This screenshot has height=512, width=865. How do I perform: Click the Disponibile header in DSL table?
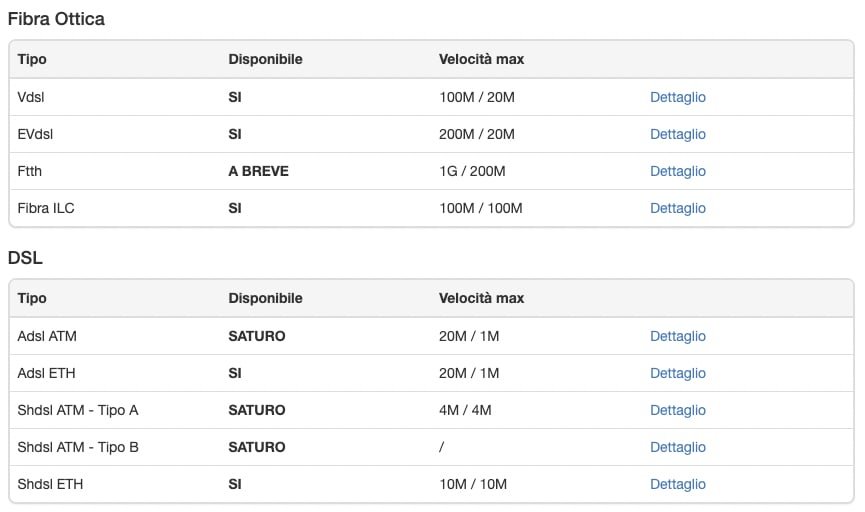pyautogui.click(x=265, y=299)
